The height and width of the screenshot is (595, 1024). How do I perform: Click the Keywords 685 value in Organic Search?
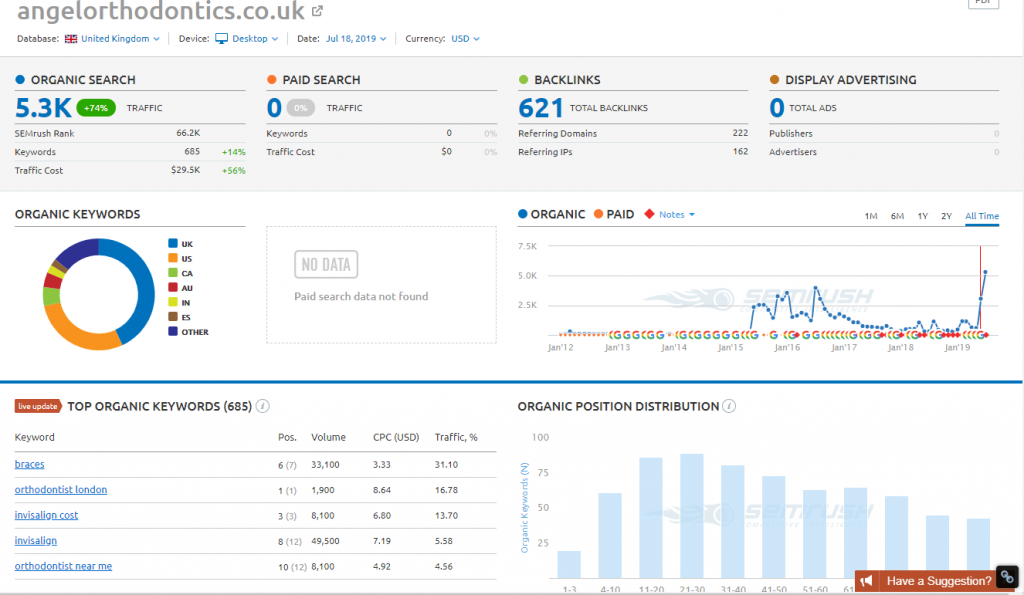coord(192,152)
